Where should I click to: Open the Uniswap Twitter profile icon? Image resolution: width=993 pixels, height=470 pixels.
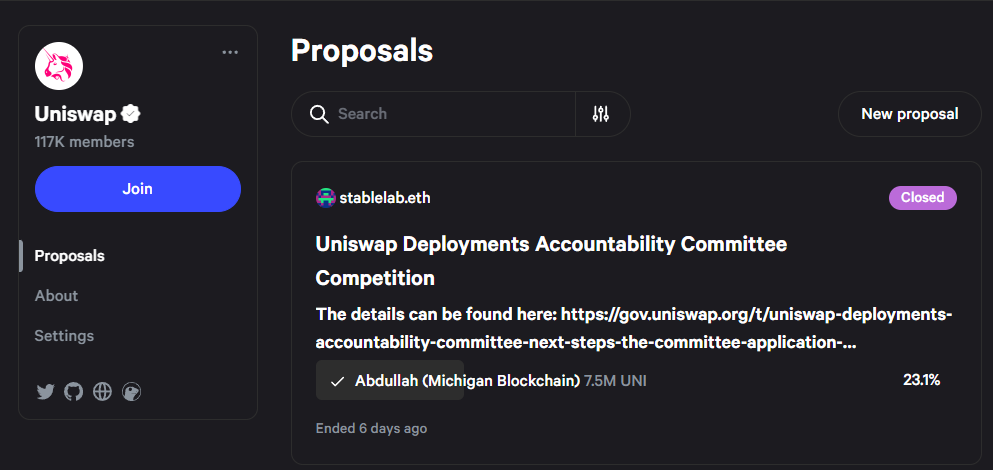(x=45, y=391)
